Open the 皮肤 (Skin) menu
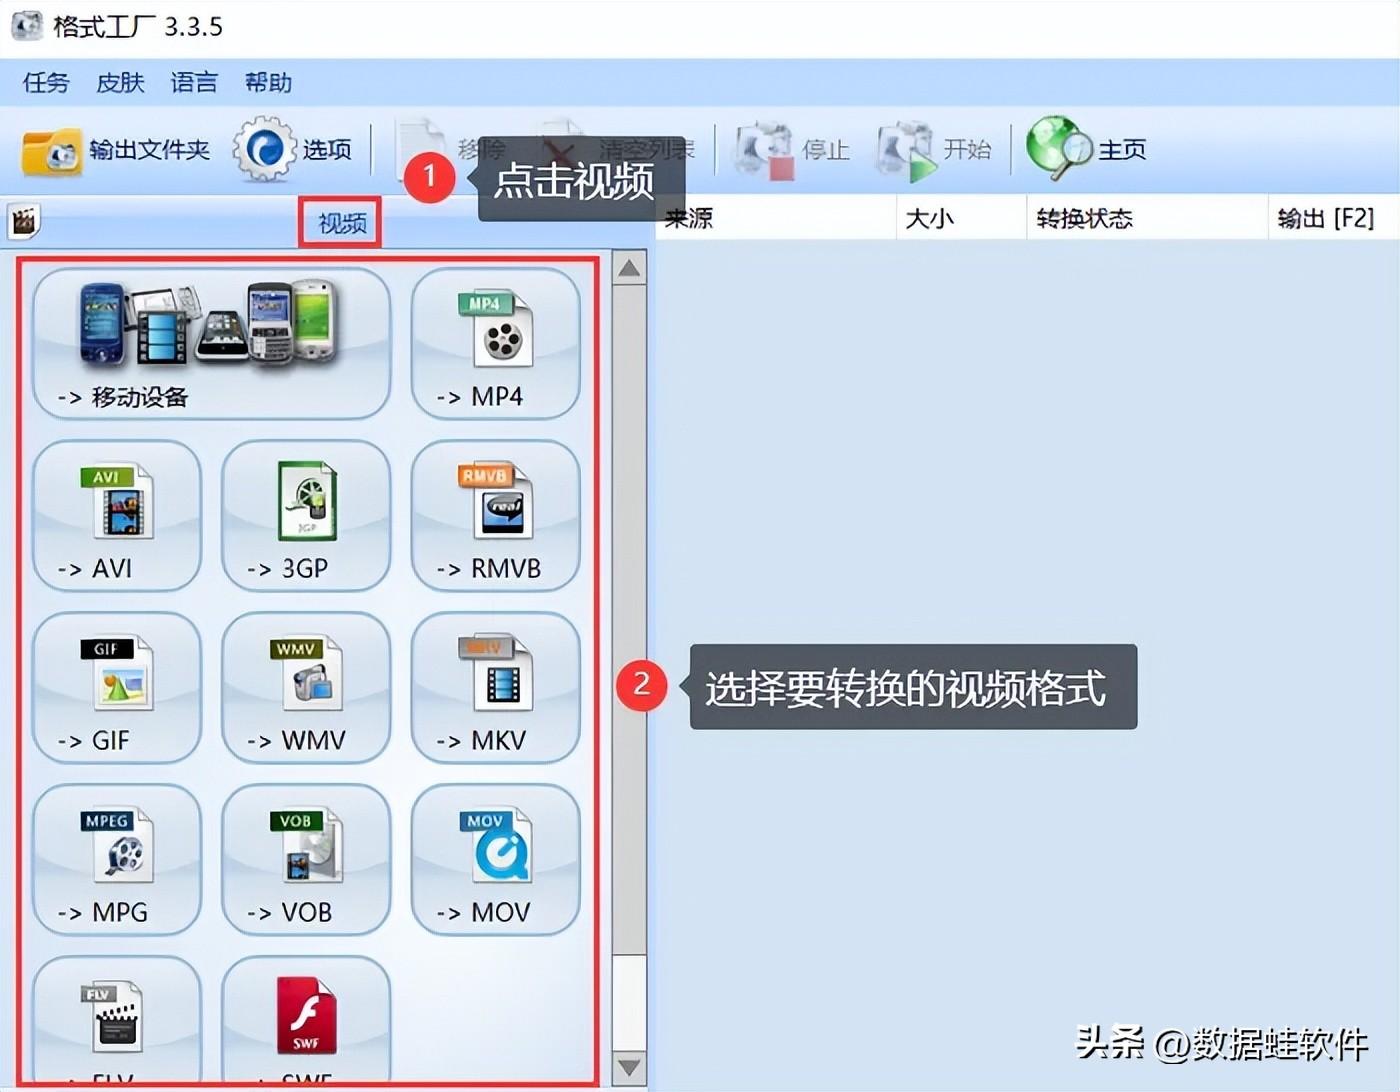The image size is (1400, 1092). 120,83
